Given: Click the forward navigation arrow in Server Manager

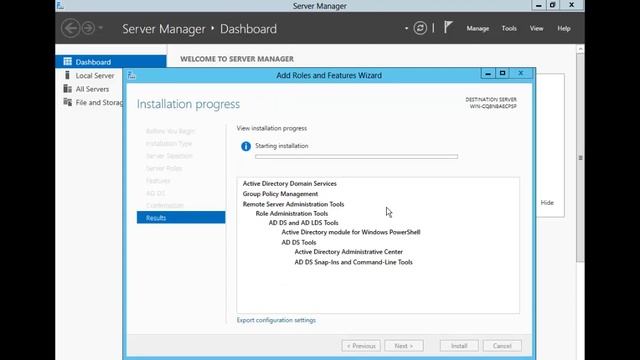Looking at the screenshot, I should pyautogui.click(x=88, y=28).
